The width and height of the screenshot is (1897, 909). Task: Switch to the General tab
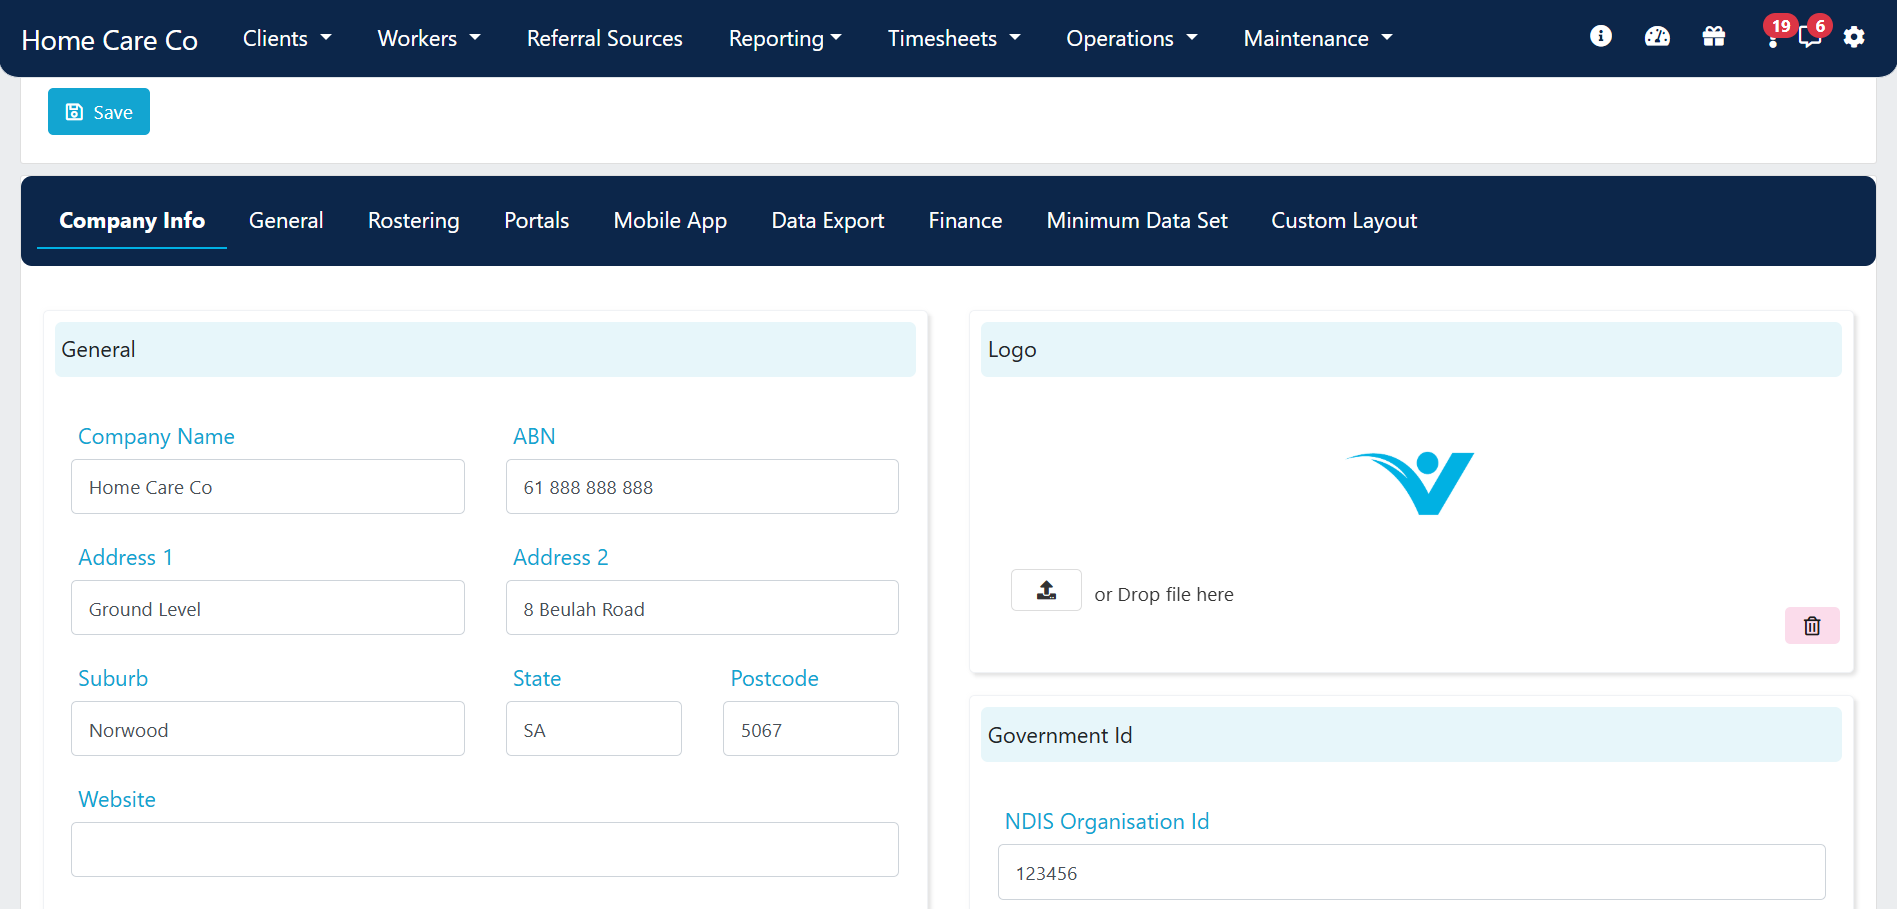coord(286,220)
